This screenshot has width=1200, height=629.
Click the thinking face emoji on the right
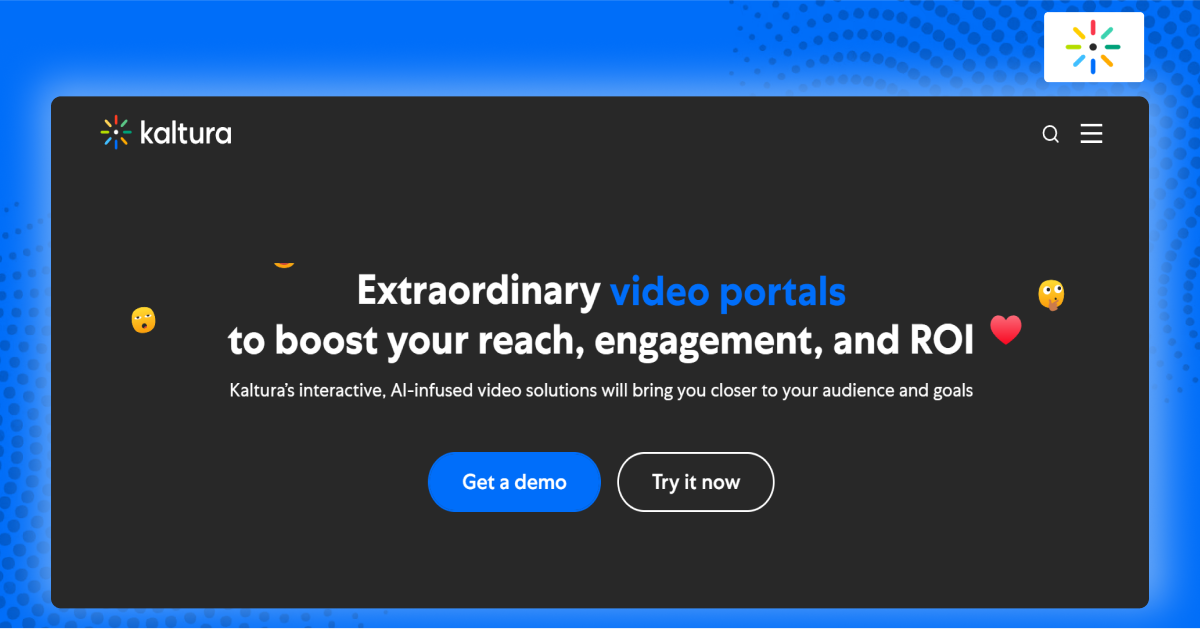(1051, 295)
